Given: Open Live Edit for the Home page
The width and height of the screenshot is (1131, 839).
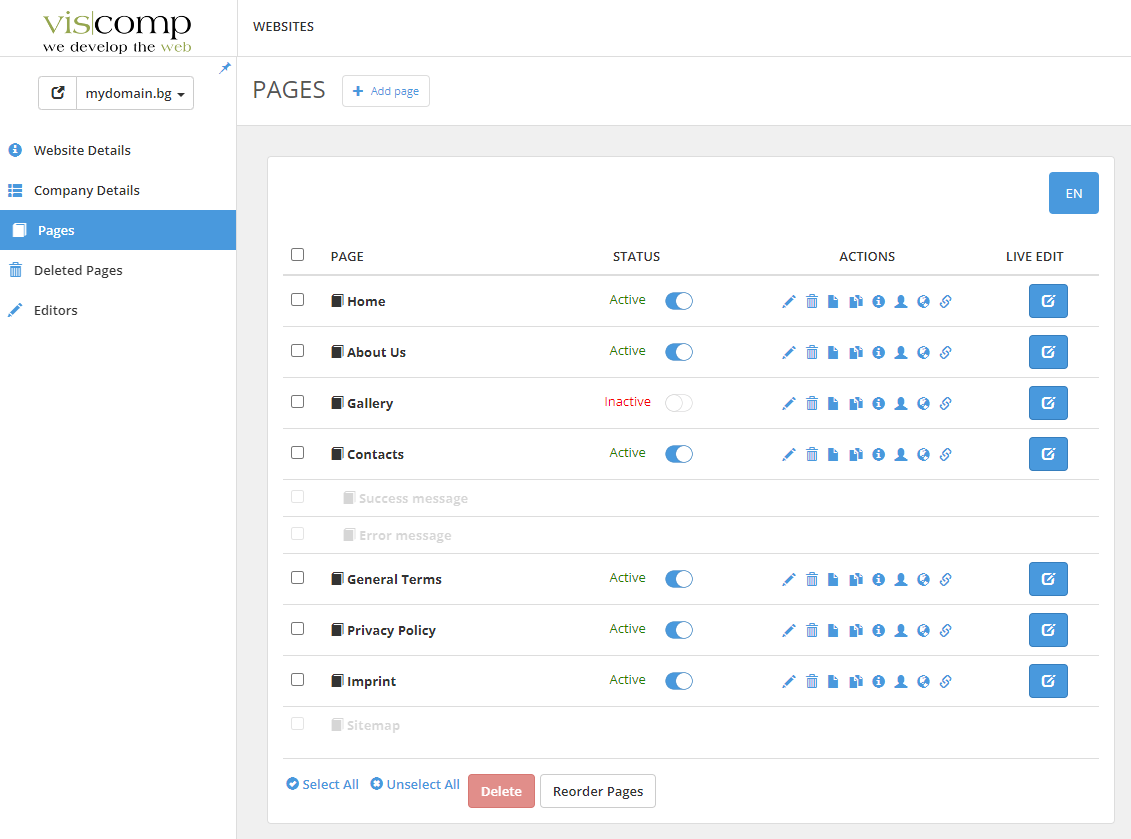Looking at the screenshot, I should [1048, 300].
